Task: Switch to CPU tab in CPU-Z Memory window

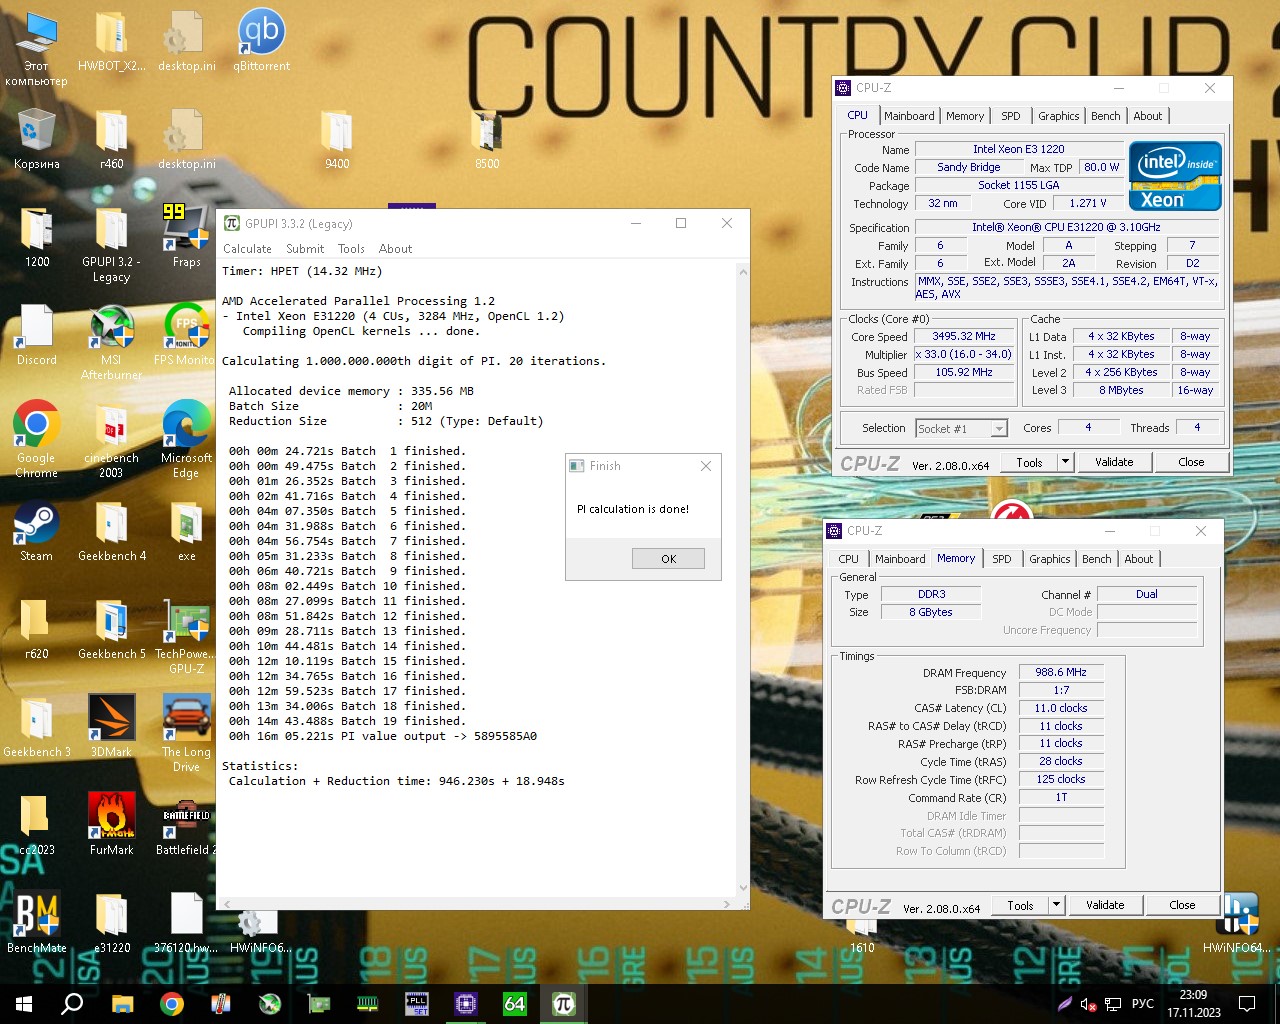Action: click(x=848, y=559)
